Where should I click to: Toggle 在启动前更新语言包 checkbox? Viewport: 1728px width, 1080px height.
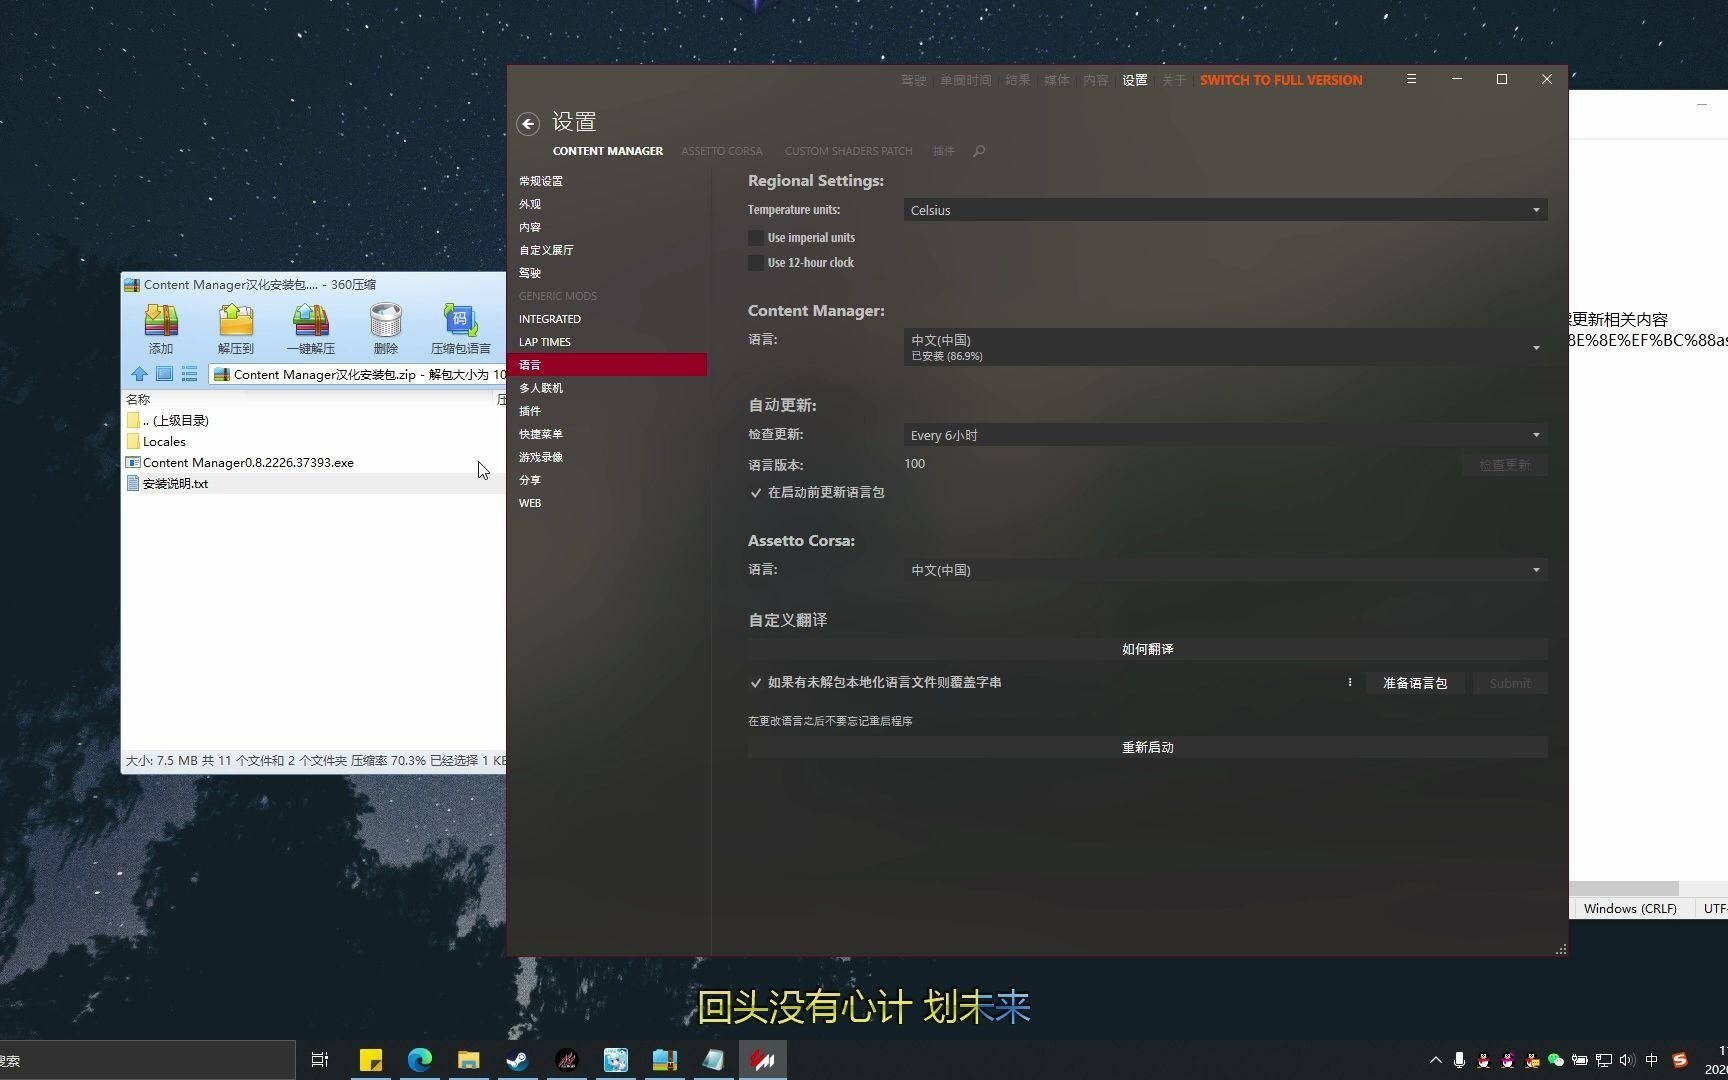coord(756,493)
